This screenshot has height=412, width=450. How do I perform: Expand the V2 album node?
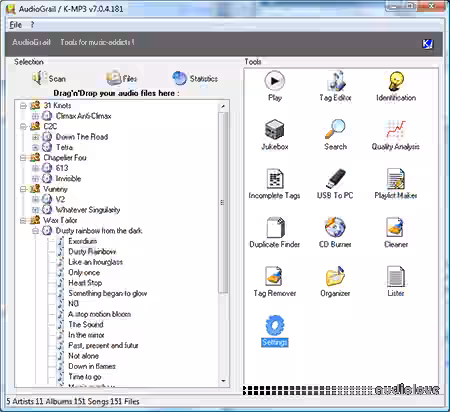(35, 199)
